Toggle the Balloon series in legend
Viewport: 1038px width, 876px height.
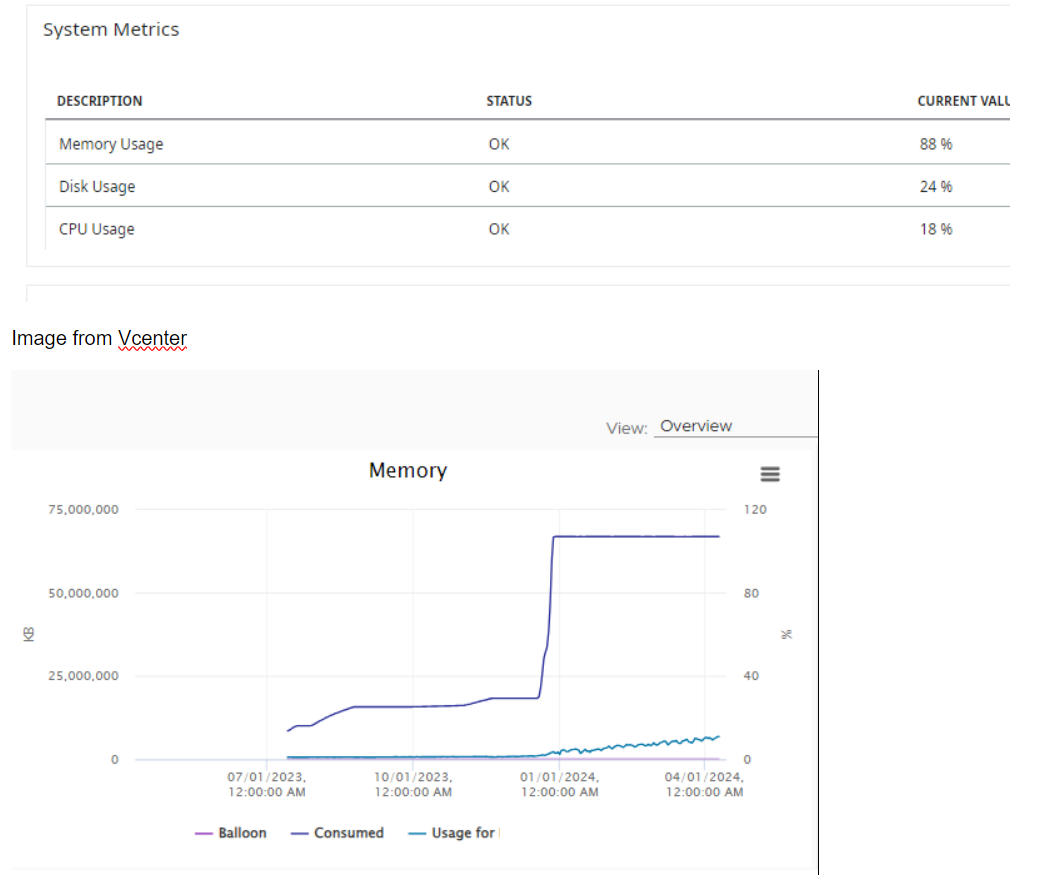pos(242,833)
